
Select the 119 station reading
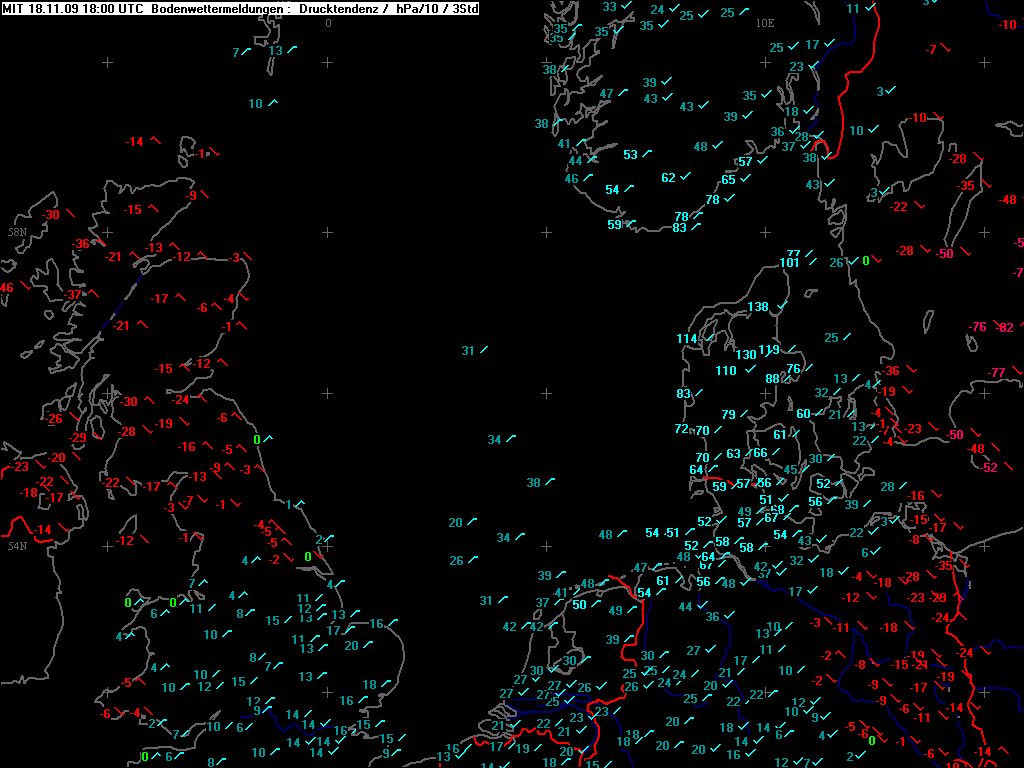pos(769,350)
